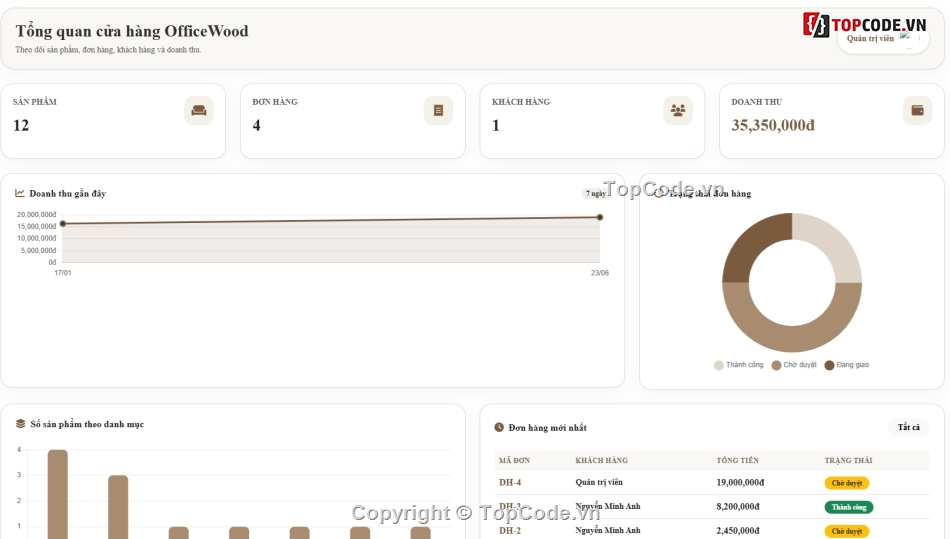This screenshot has height=539, width=950.
Task: Click the 7 ngày range badge
Action: 596,193
